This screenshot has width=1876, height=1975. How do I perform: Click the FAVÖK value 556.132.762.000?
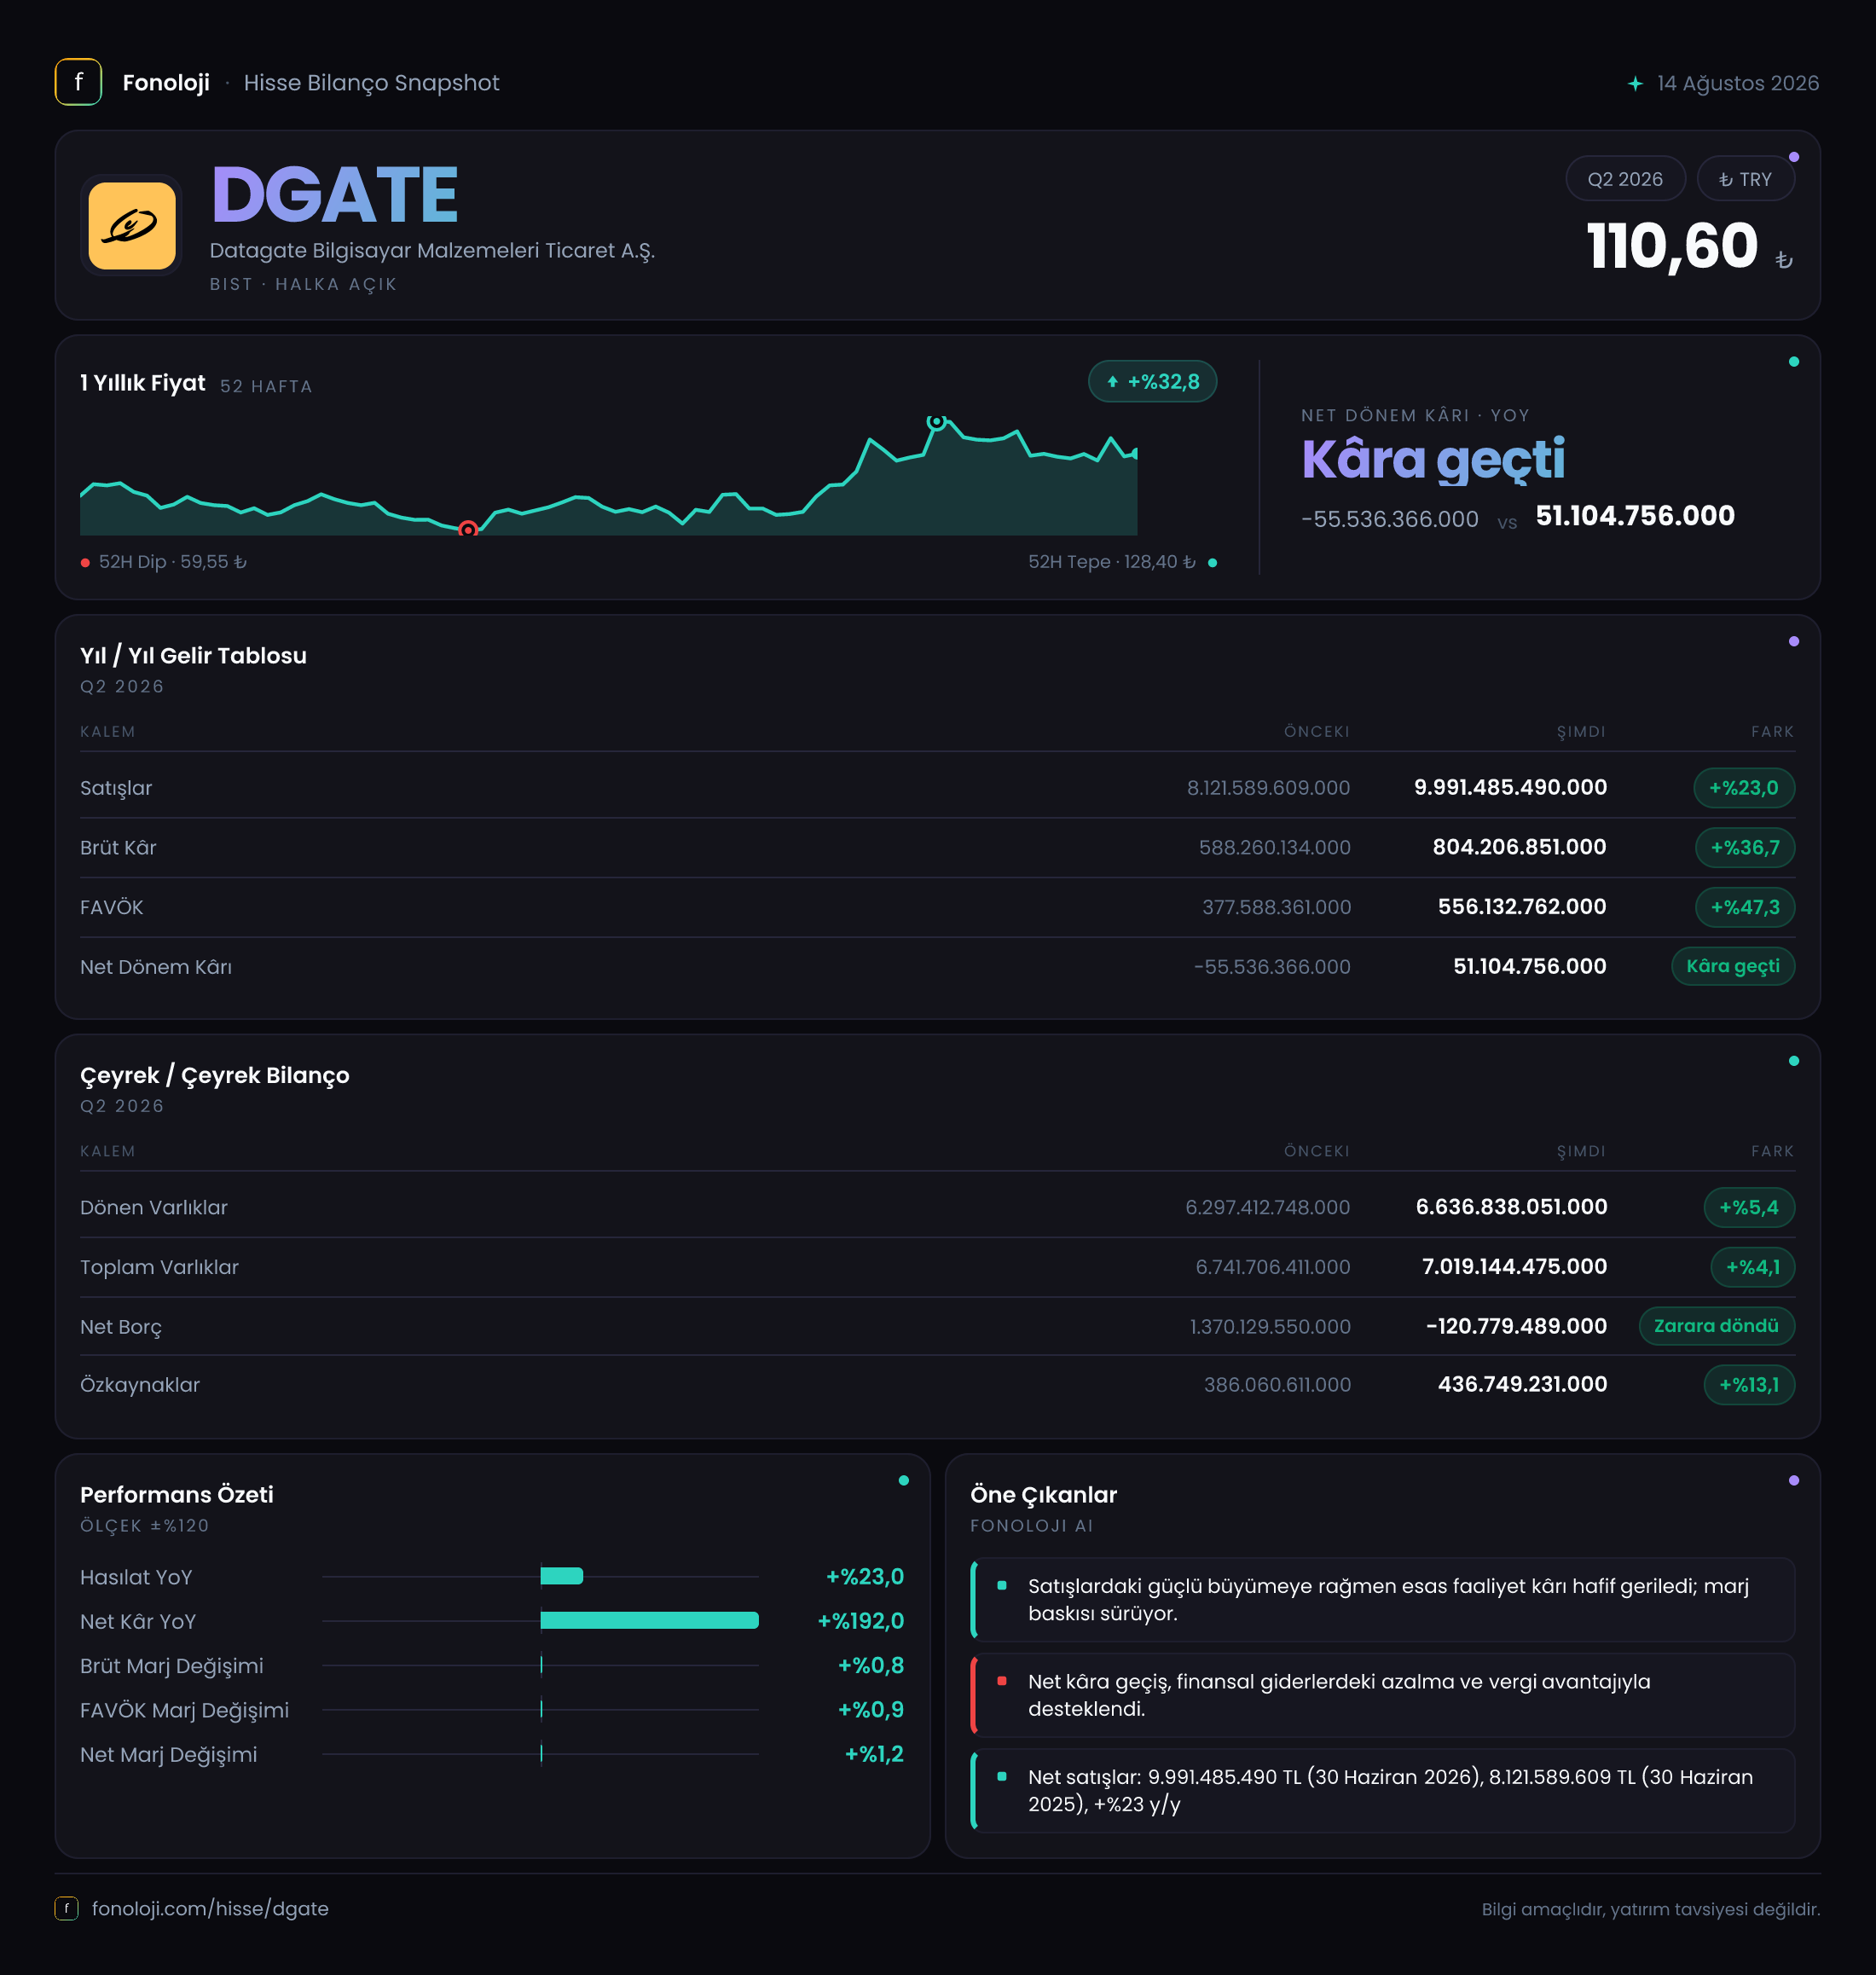point(1522,907)
